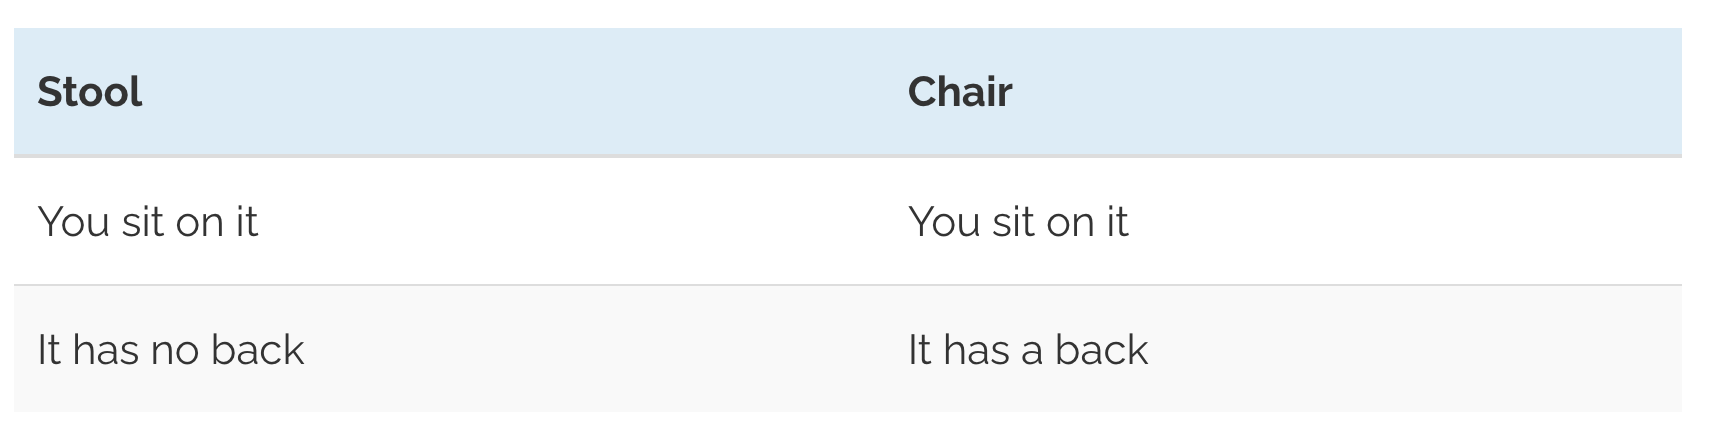Screen dimensions: 1724x432
Task: Click the word "You" in the Stool column
Action: click(72, 221)
